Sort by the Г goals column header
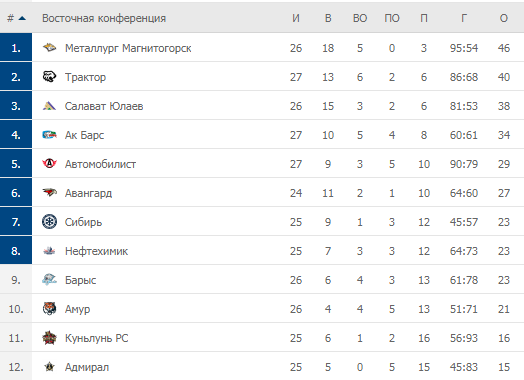Image resolution: width=524 pixels, height=380 pixels. (464, 18)
